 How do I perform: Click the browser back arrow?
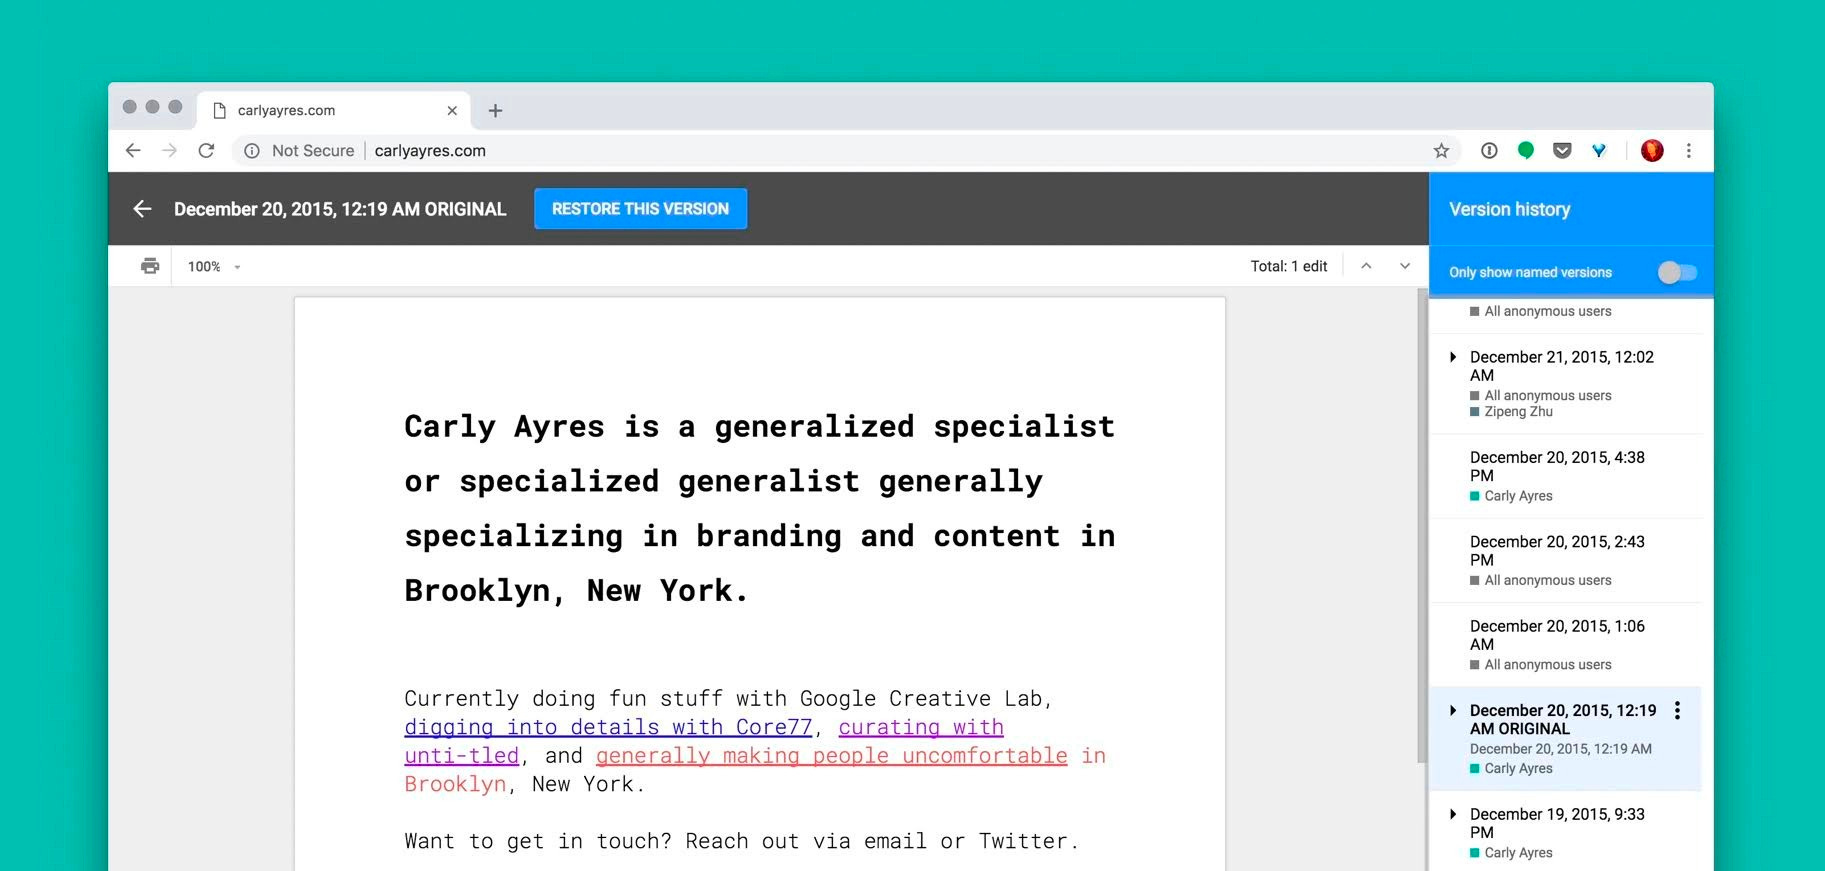pos(133,151)
